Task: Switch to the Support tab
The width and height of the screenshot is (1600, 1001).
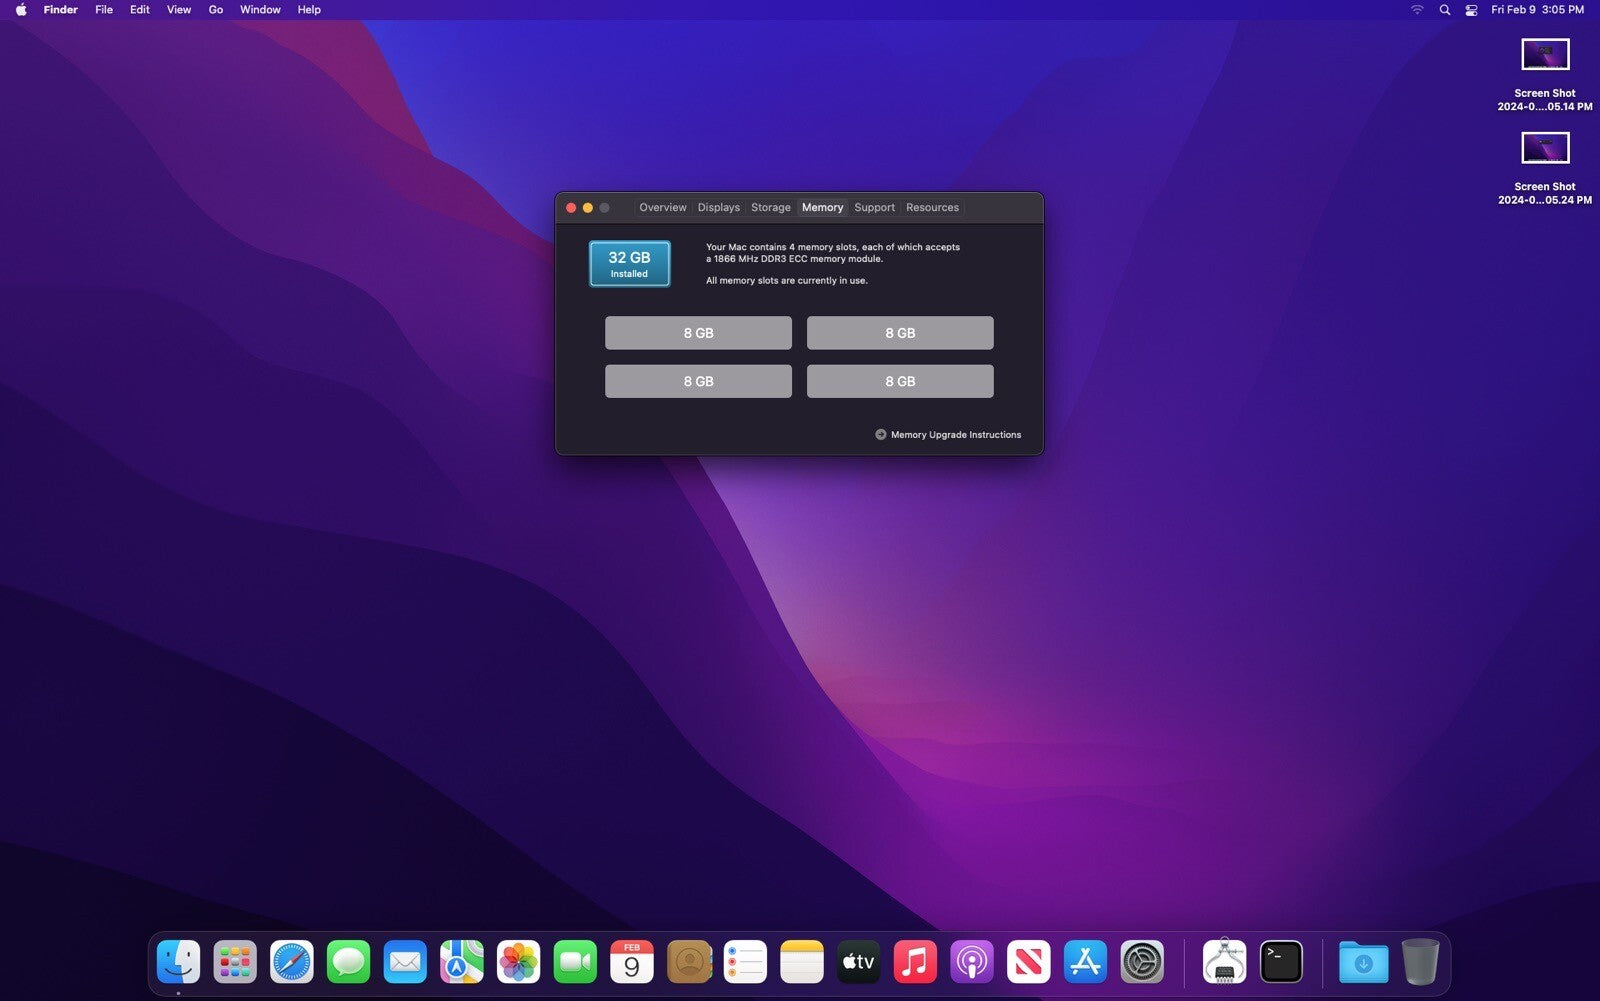Action: click(875, 208)
